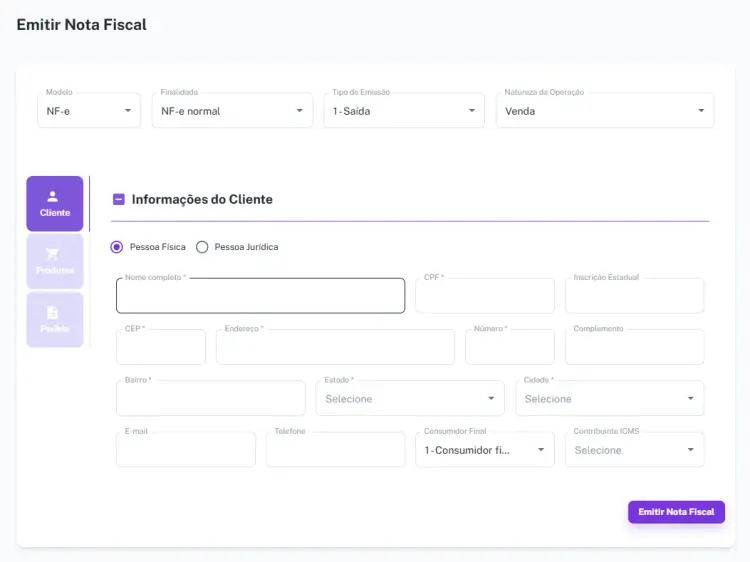This screenshot has width=750, height=562.
Task: Open the Cidade selection dropdown
Action: tap(609, 399)
